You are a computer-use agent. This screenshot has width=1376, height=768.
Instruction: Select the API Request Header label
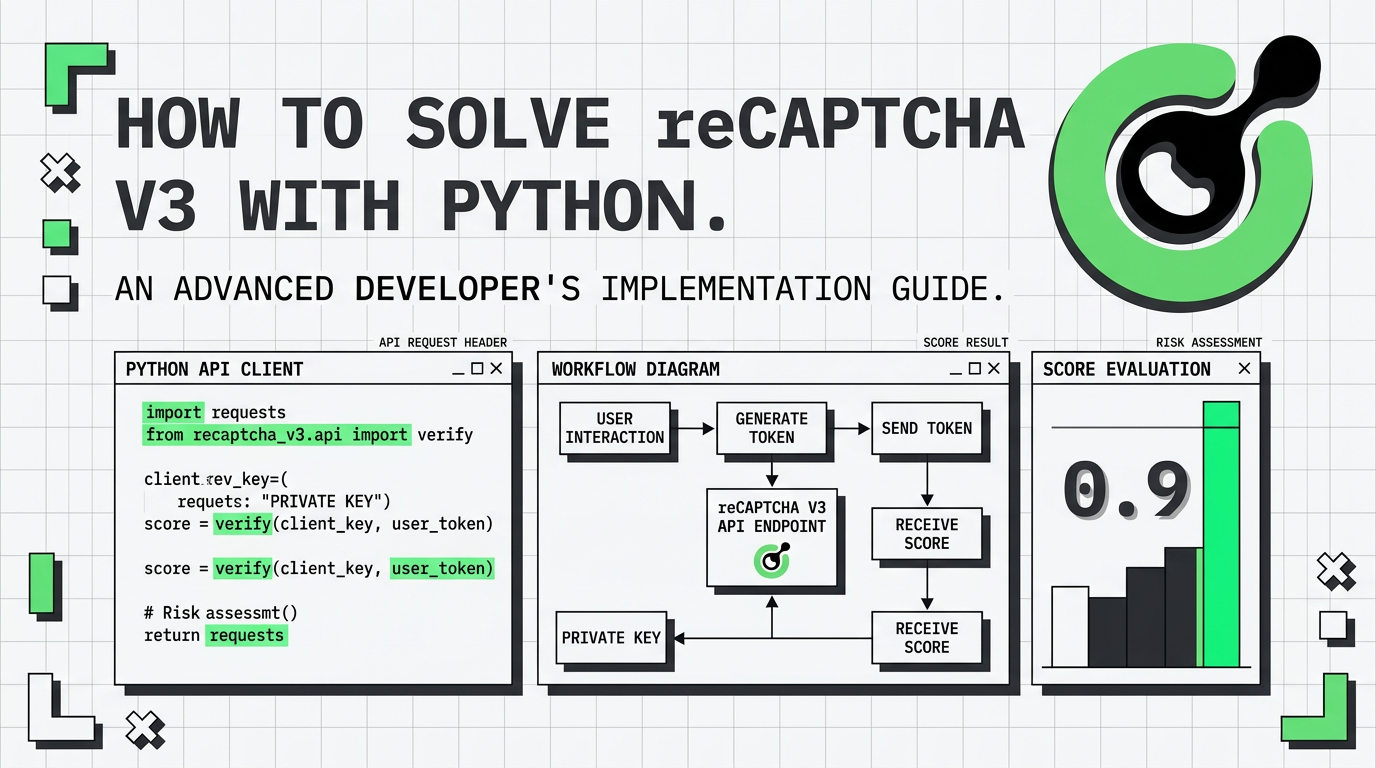442,342
